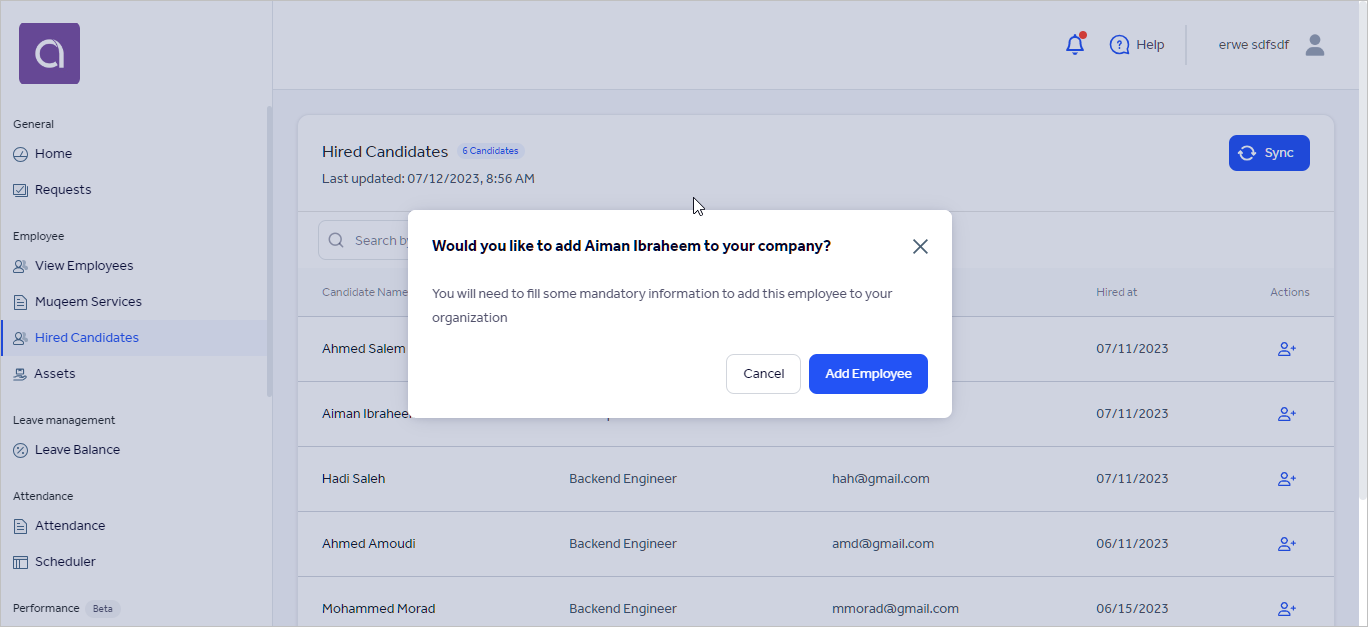Open the notification bell

click(x=1074, y=44)
